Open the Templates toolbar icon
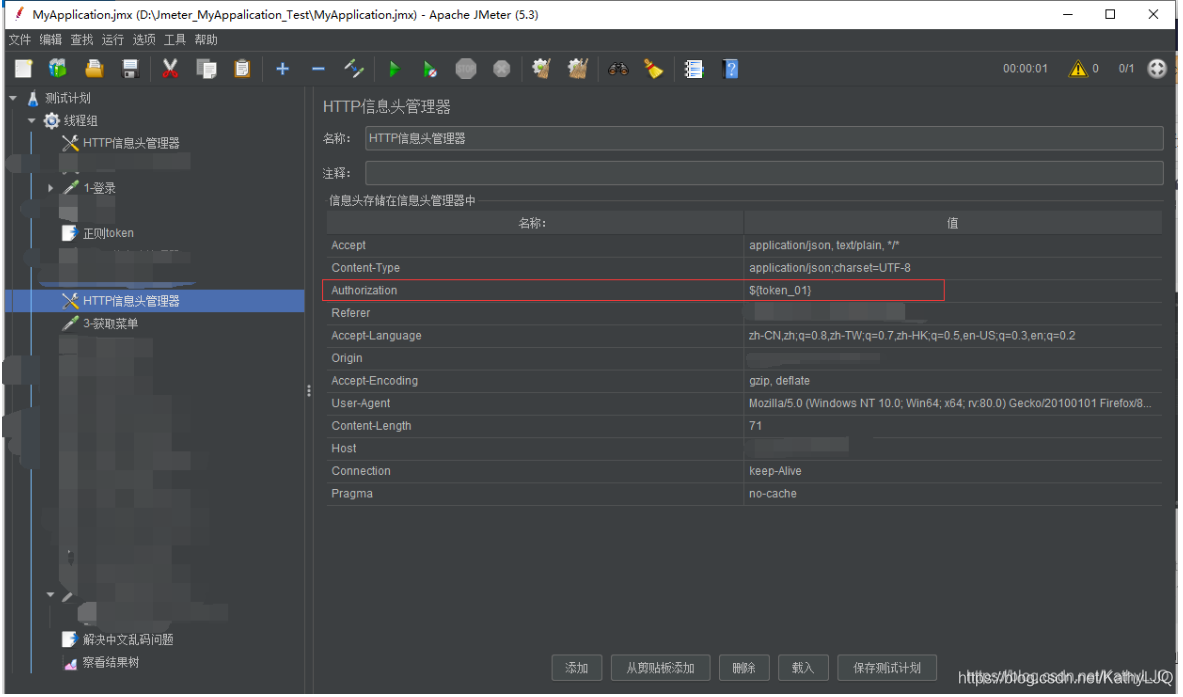 click(x=58, y=69)
